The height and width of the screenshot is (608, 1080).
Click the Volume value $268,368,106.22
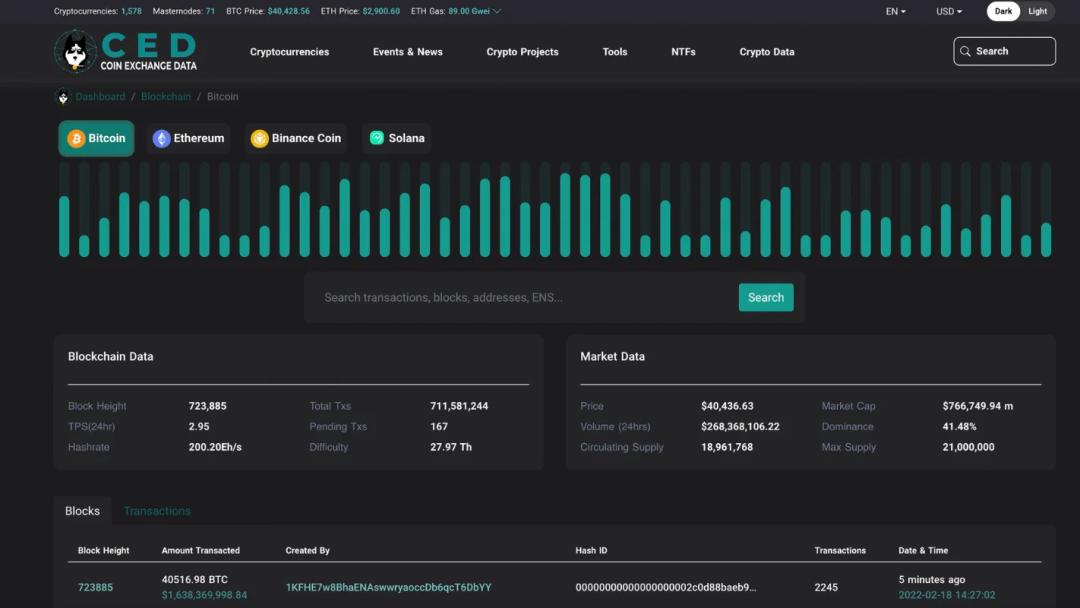[x=740, y=427]
